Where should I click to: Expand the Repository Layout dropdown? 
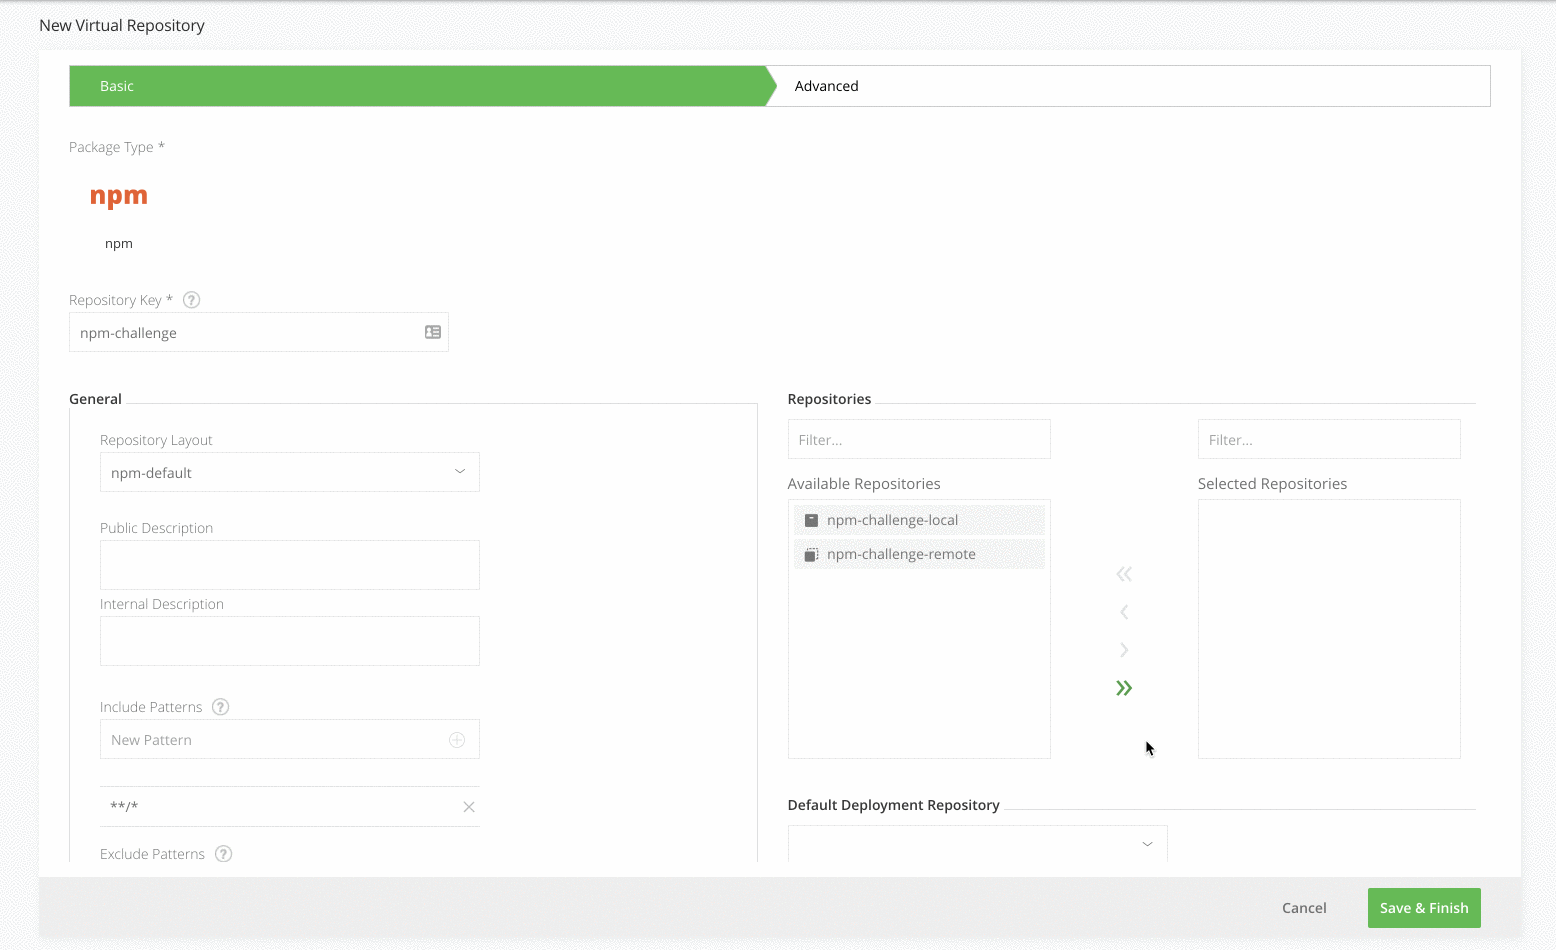click(289, 472)
